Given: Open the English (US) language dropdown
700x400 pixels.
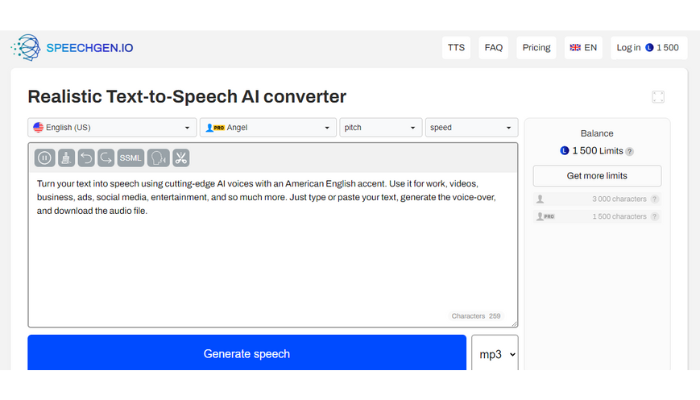Looking at the screenshot, I should click(x=112, y=127).
